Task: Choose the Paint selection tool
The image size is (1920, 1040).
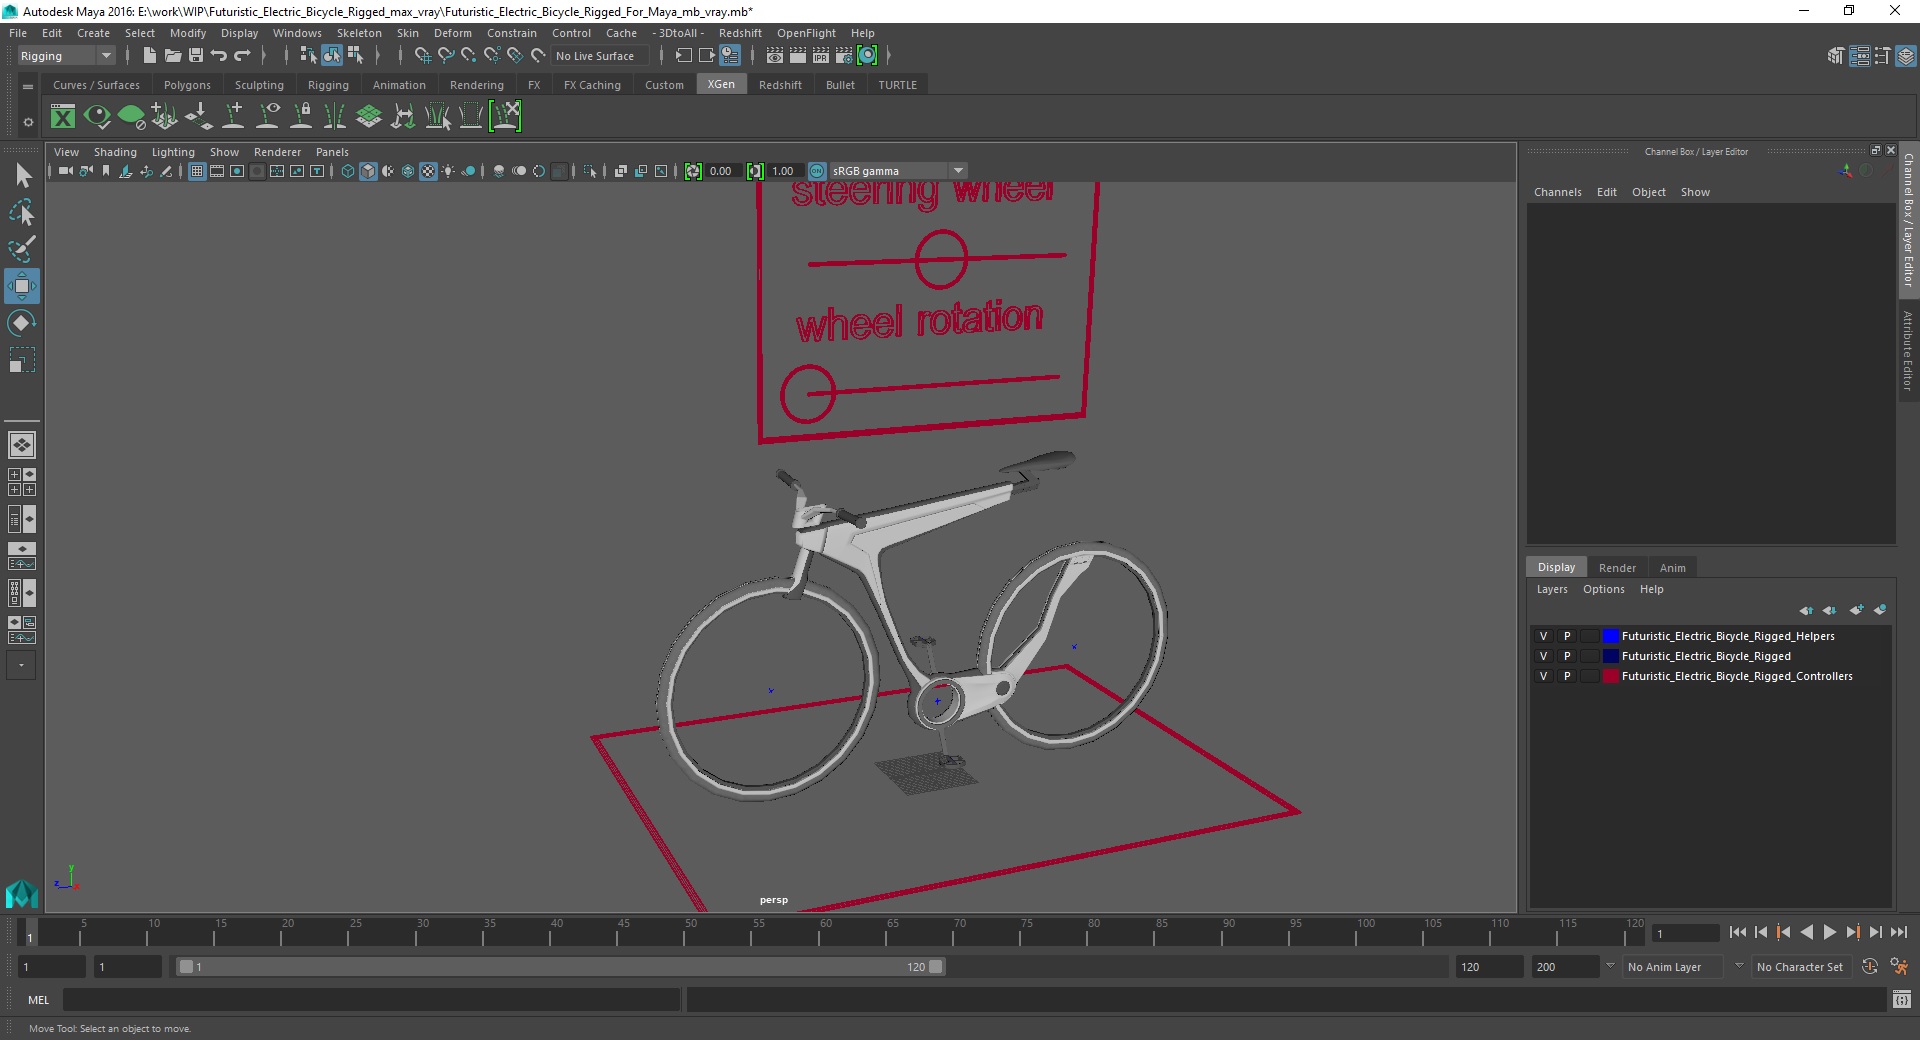Action: coord(22,249)
